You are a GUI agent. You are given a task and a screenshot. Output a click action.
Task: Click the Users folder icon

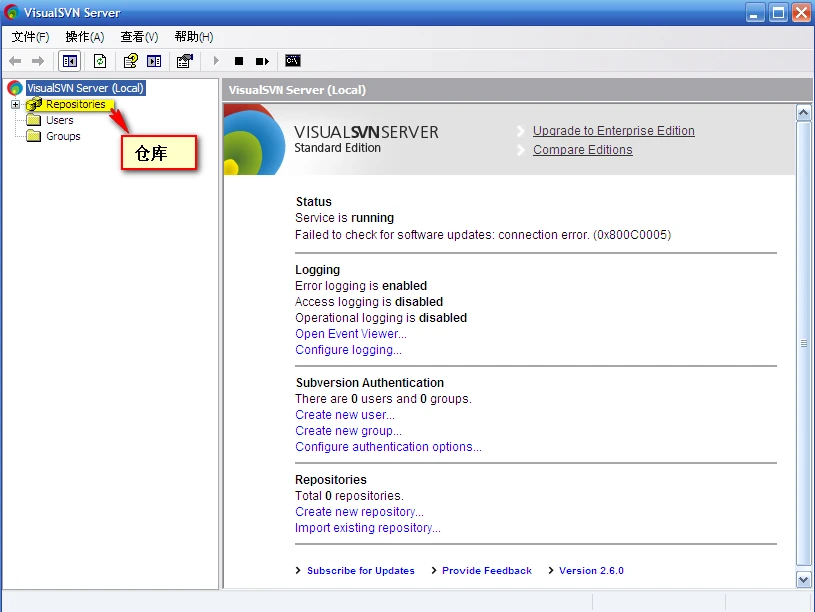[34, 120]
